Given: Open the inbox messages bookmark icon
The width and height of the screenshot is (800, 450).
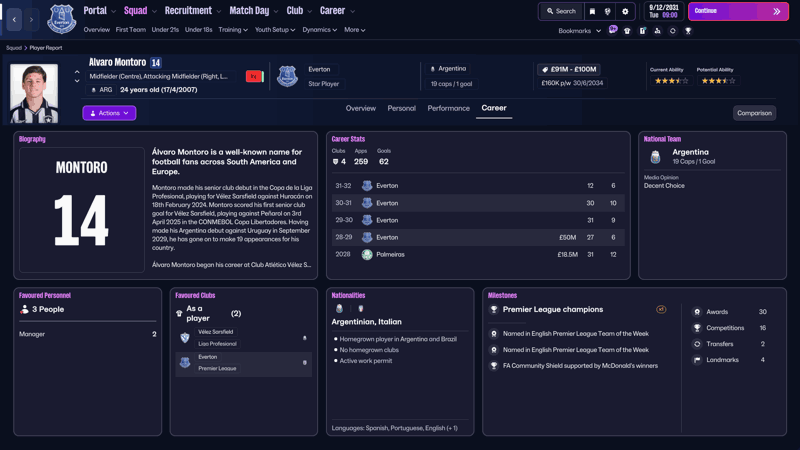Looking at the screenshot, I should coord(613,30).
